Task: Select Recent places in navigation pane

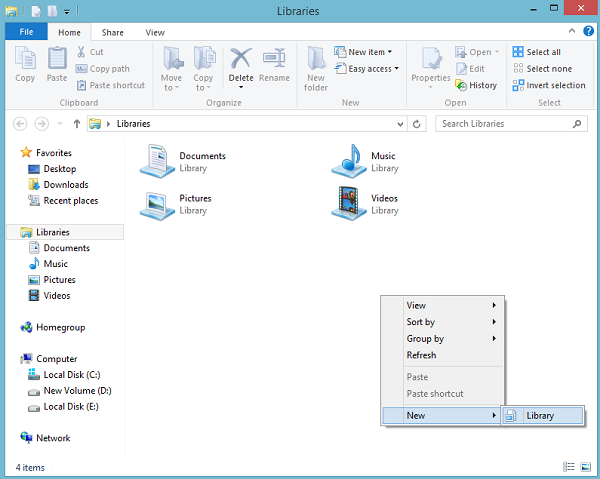Action: [x=63, y=201]
